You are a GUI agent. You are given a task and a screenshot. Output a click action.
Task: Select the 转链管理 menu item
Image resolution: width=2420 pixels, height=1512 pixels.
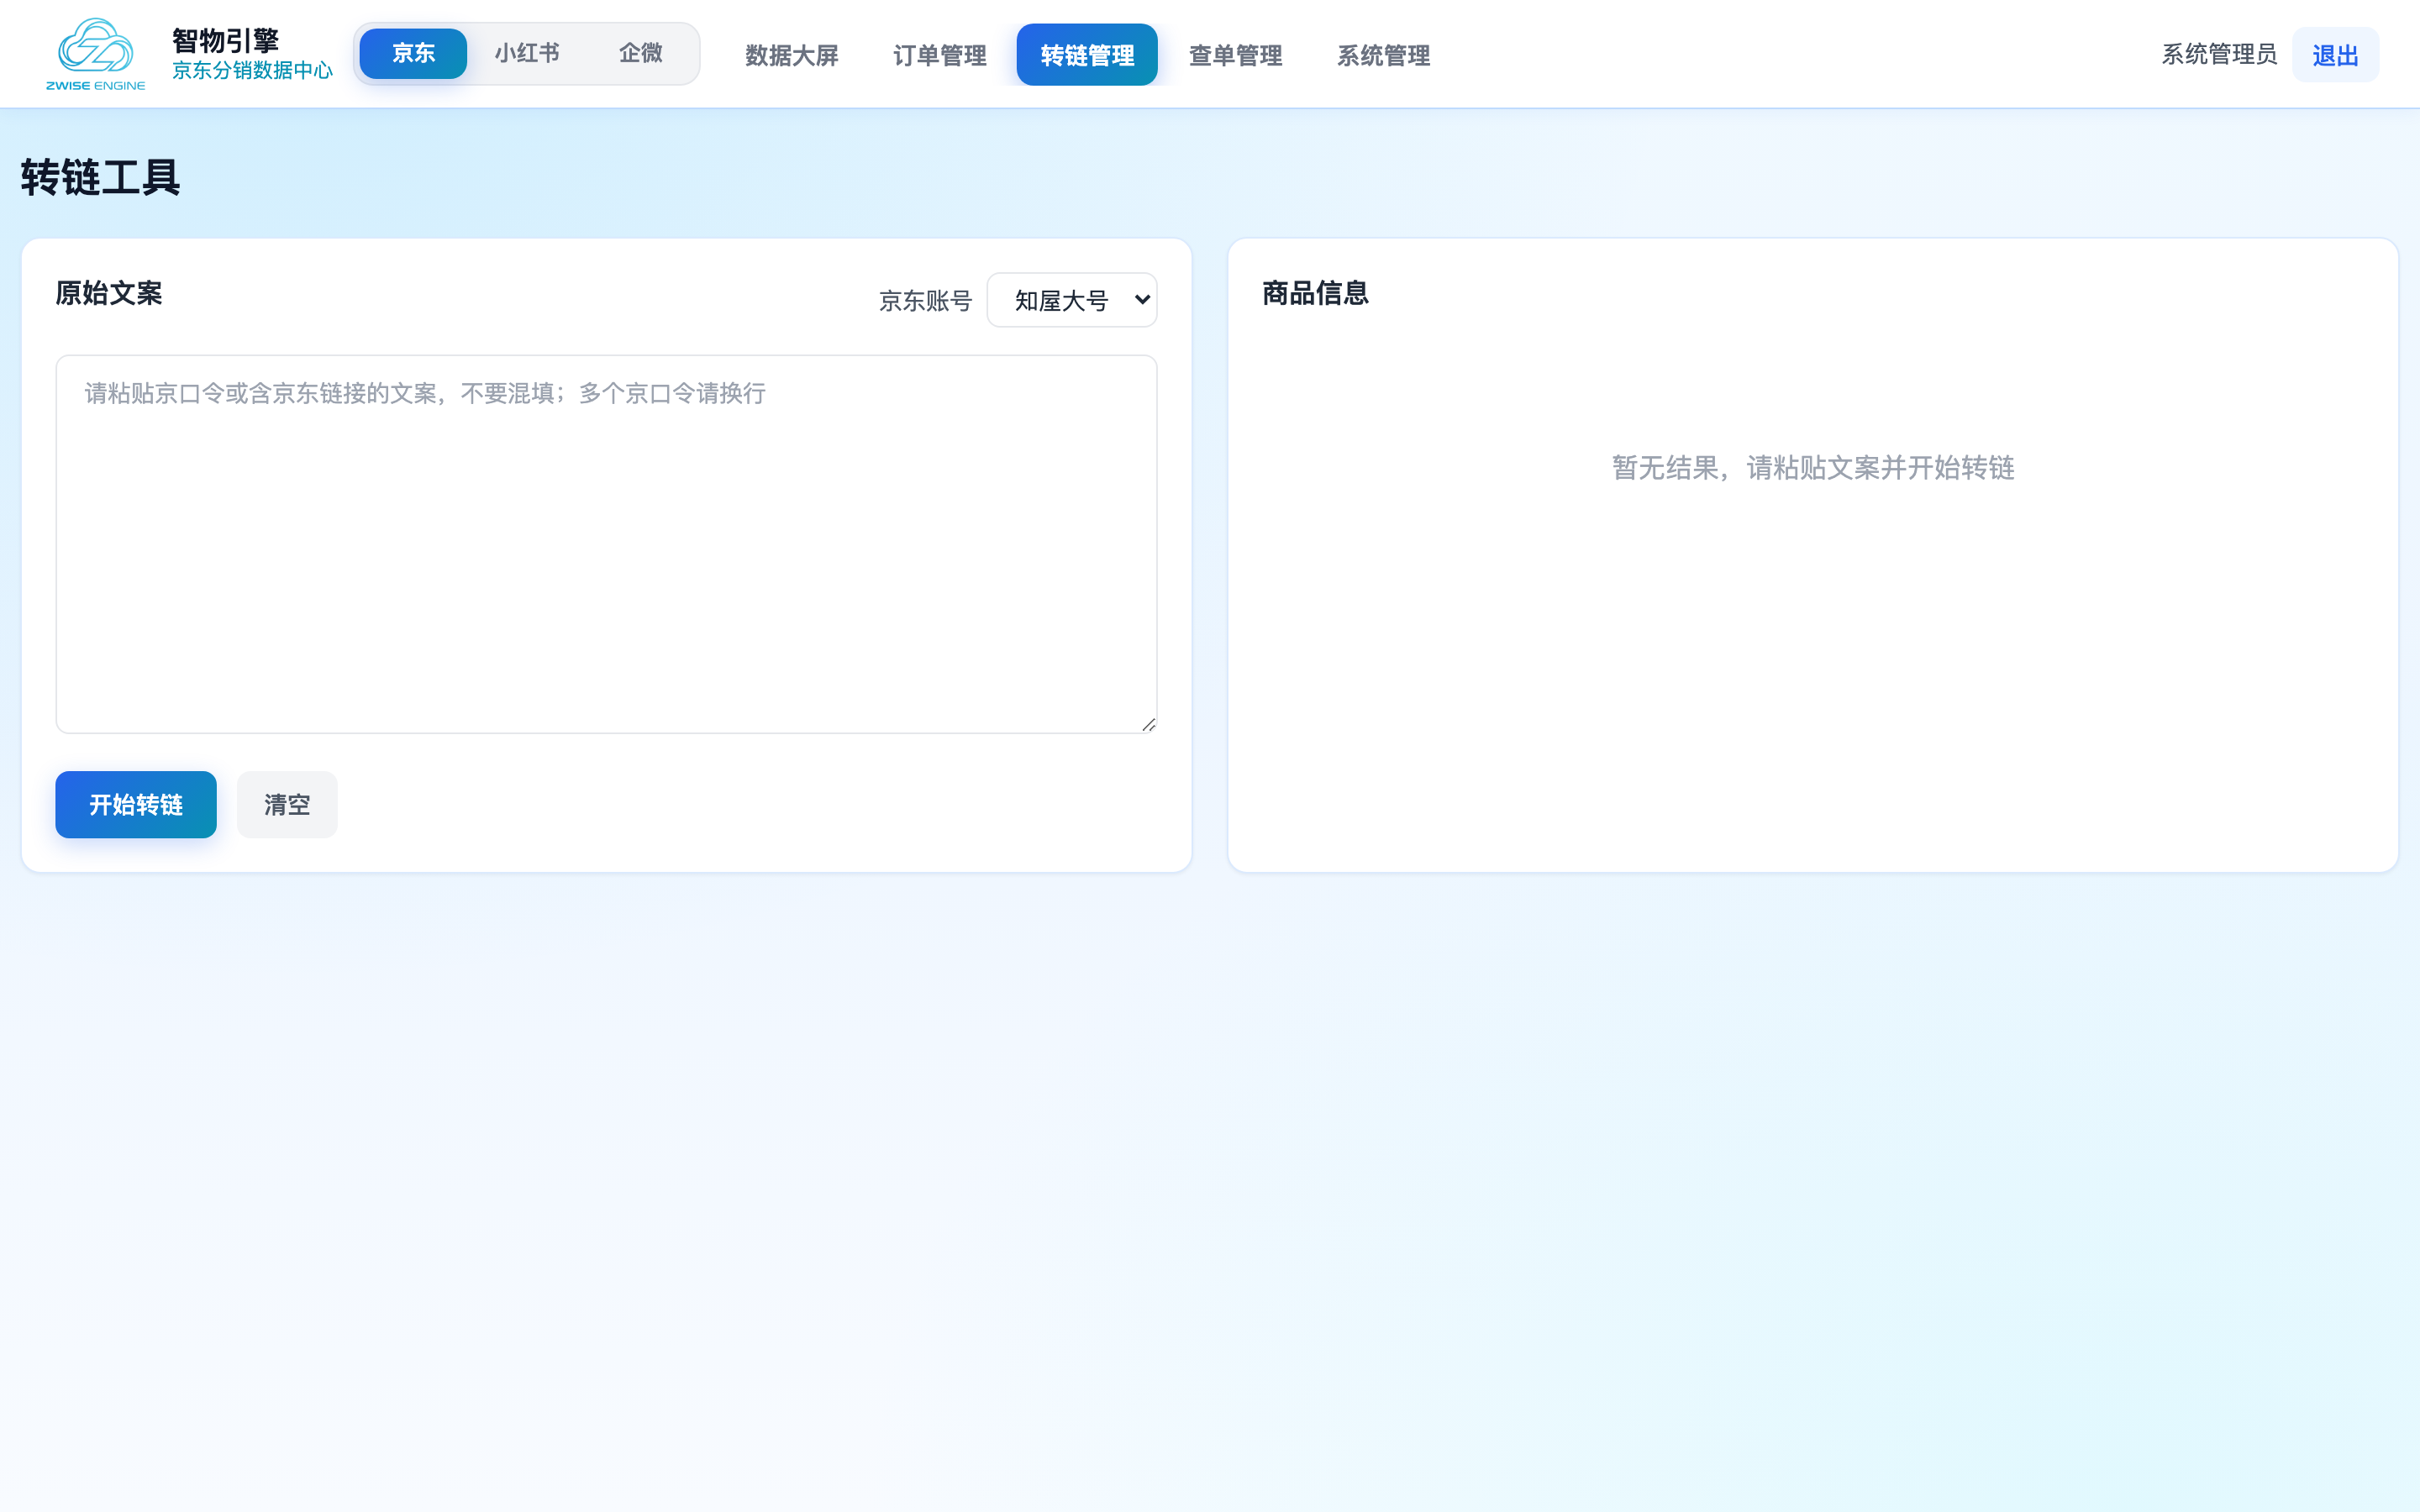pyautogui.click(x=1087, y=55)
